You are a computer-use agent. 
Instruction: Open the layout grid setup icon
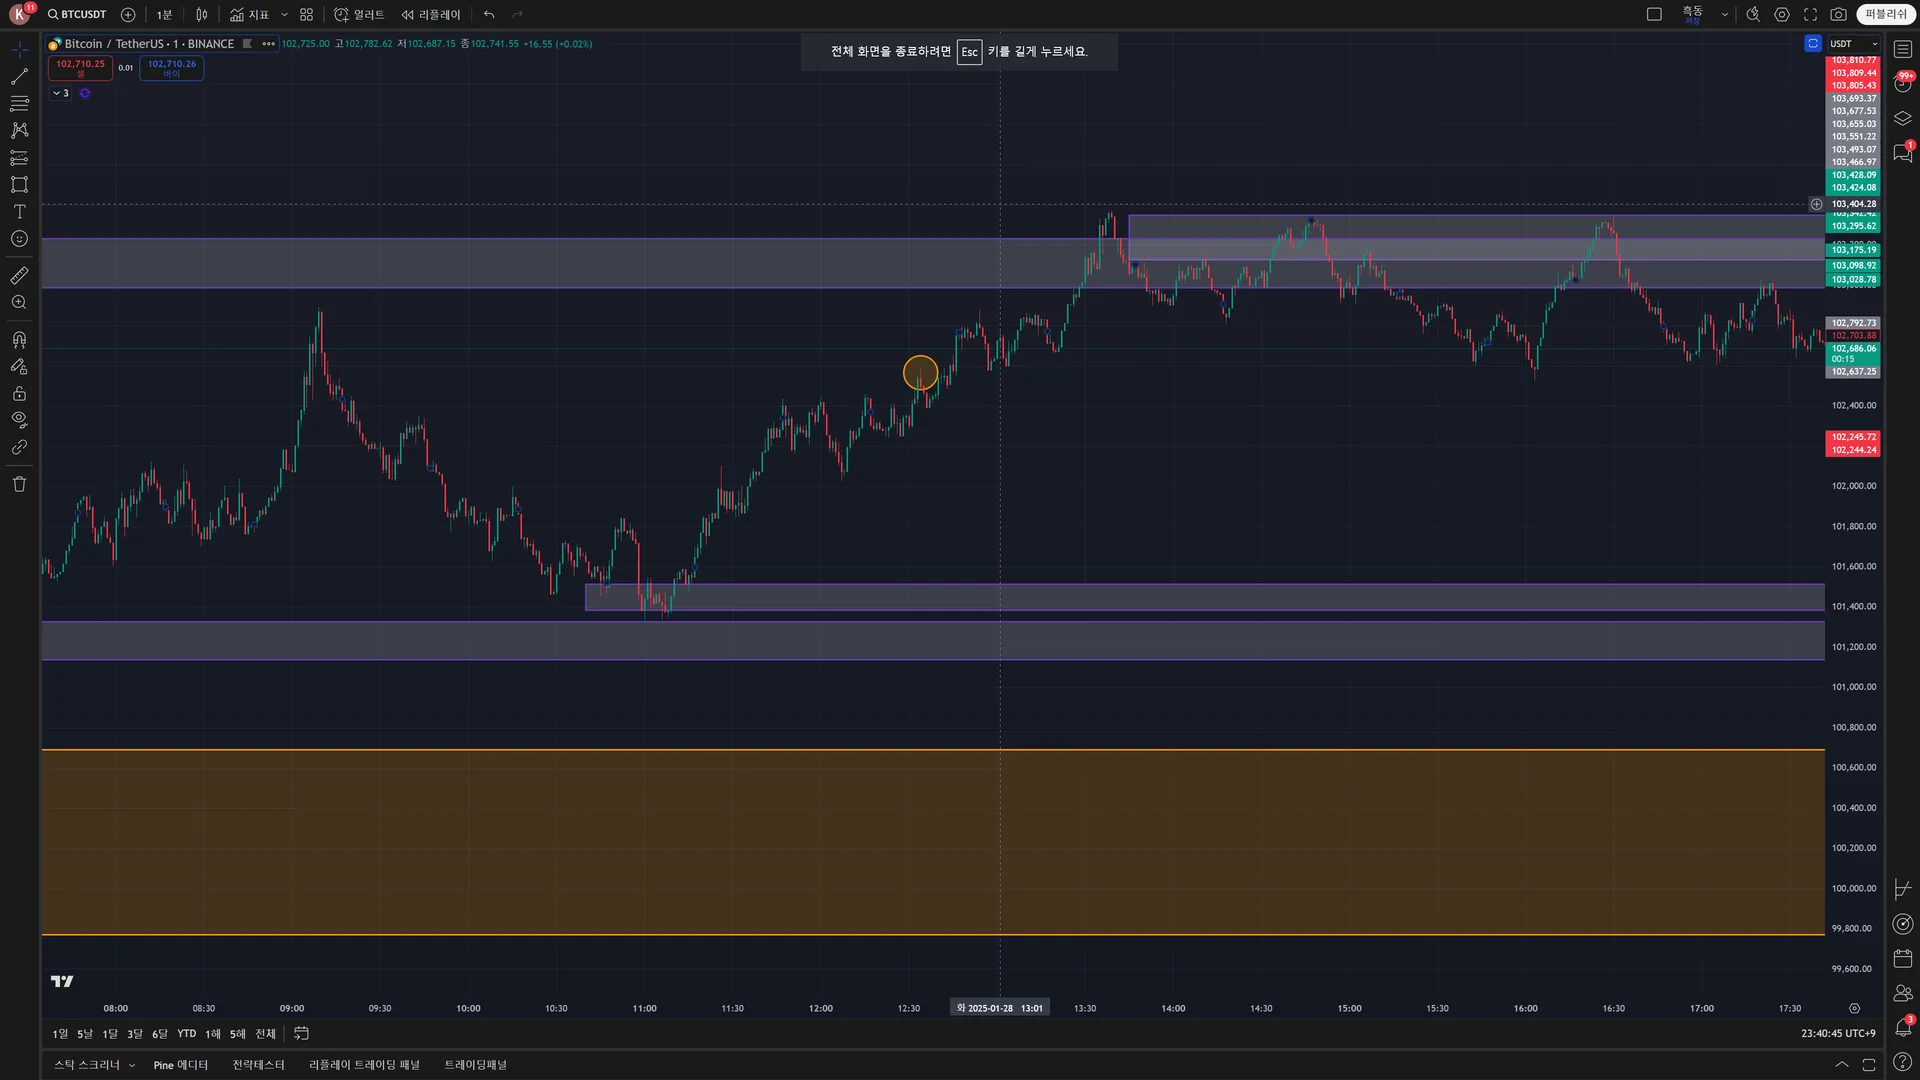[x=307, y=15]
